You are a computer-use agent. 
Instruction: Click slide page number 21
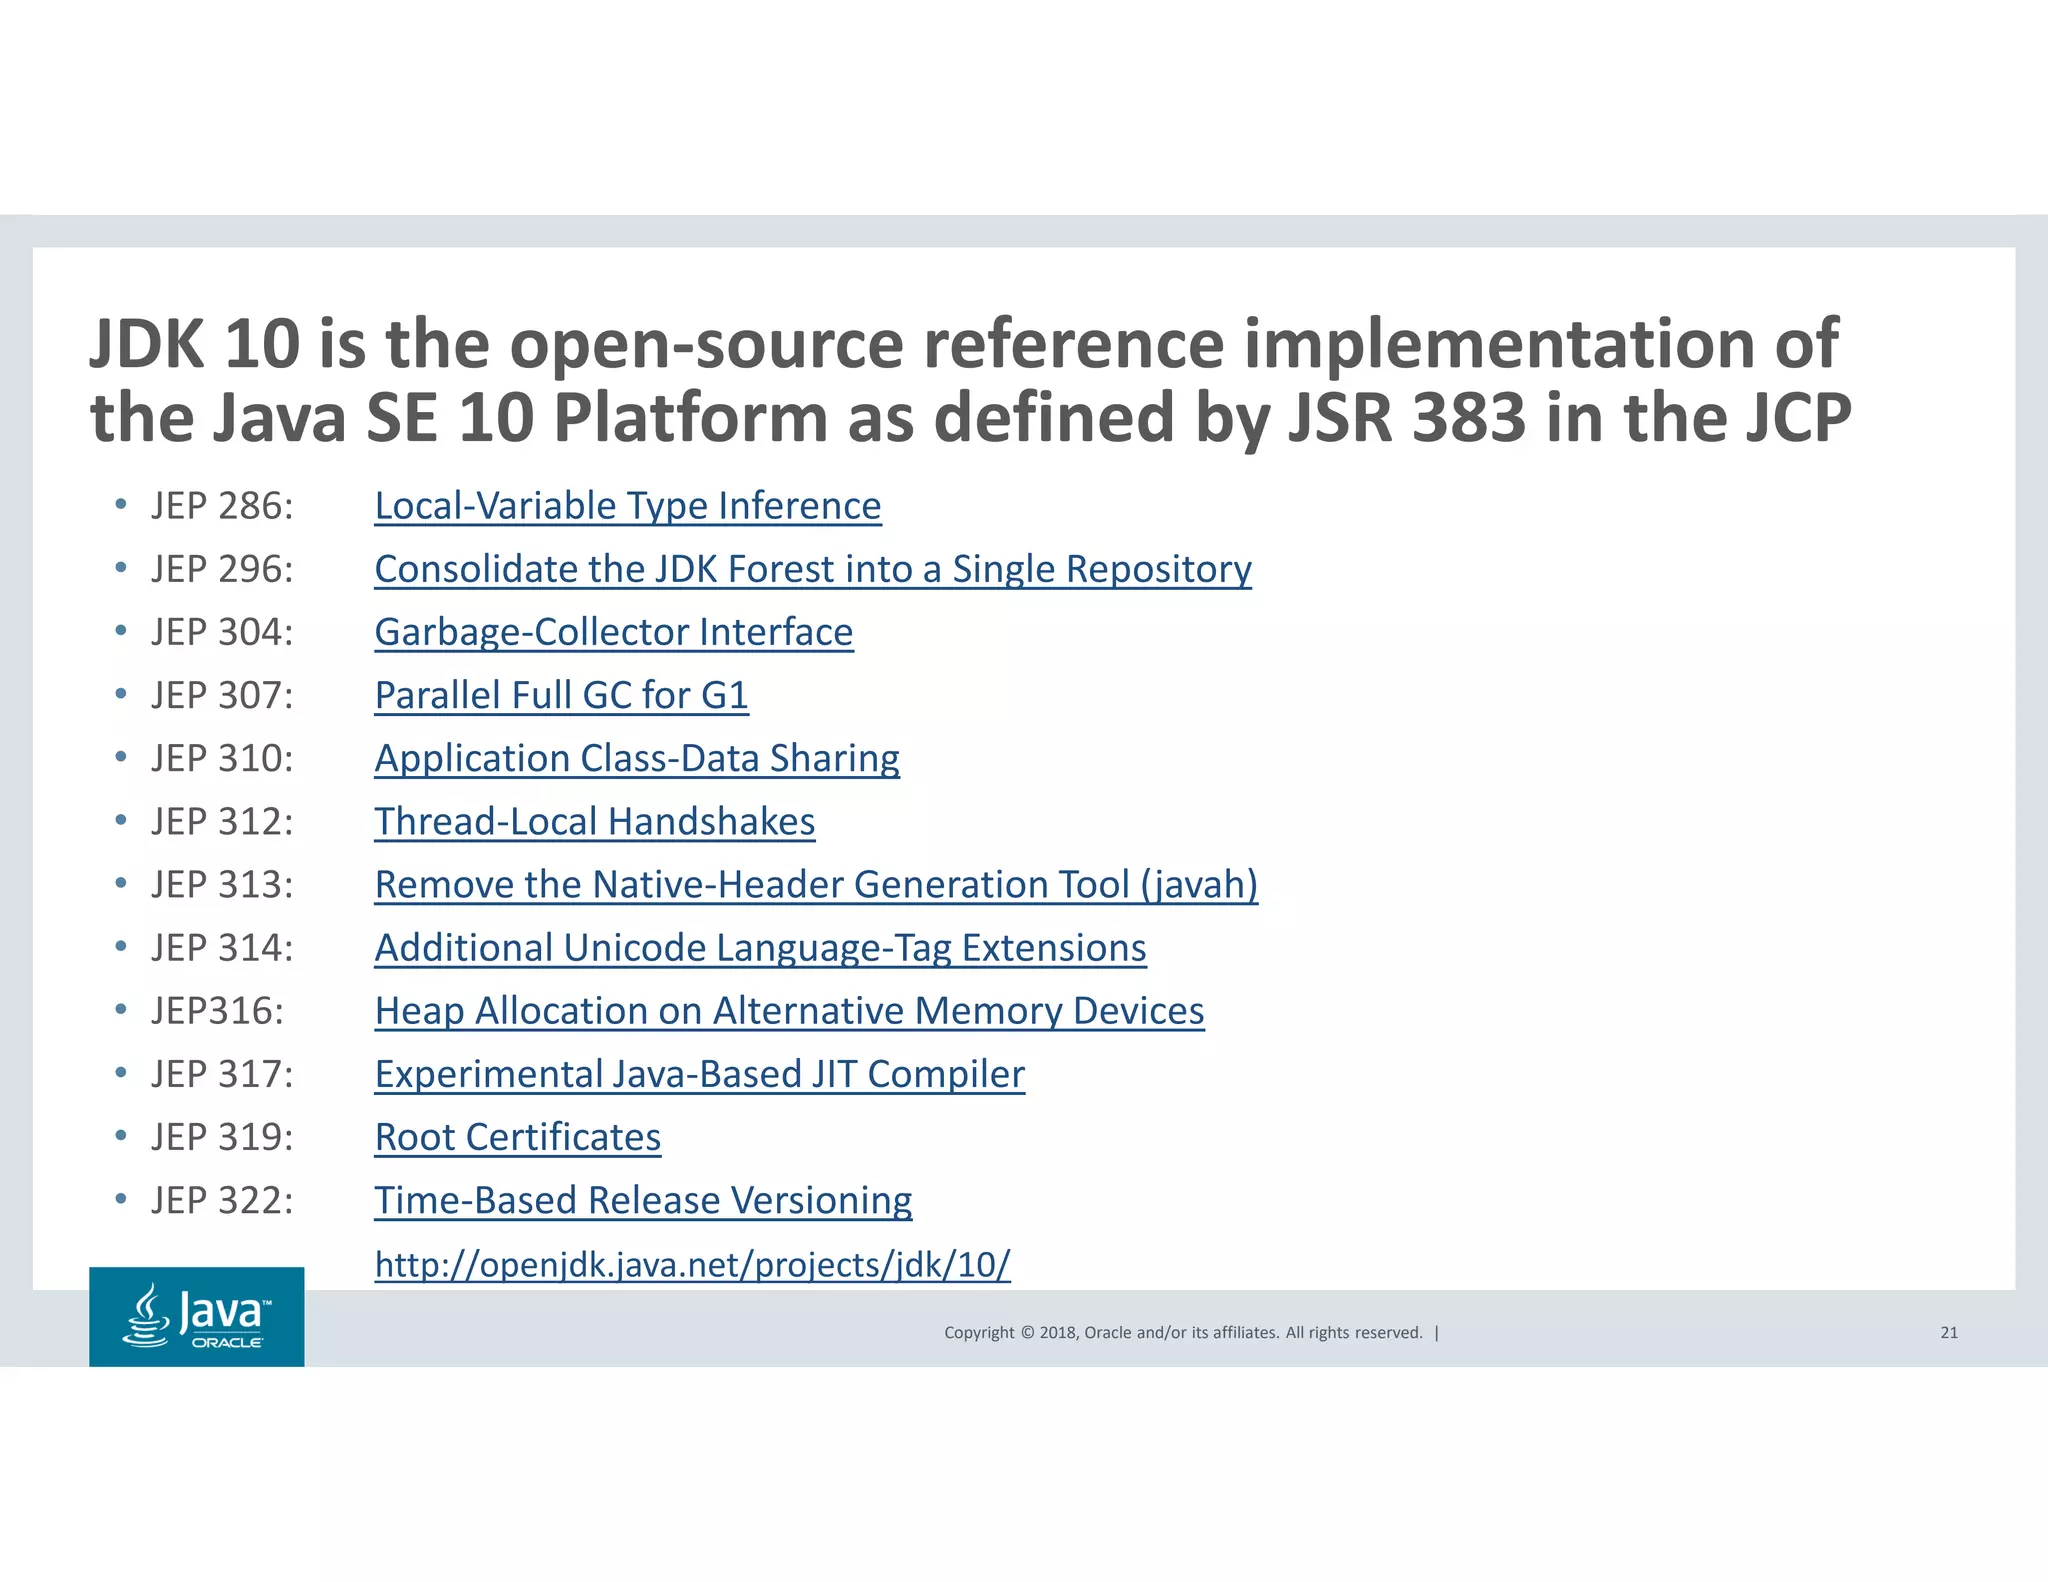tap(1948, 1332)
